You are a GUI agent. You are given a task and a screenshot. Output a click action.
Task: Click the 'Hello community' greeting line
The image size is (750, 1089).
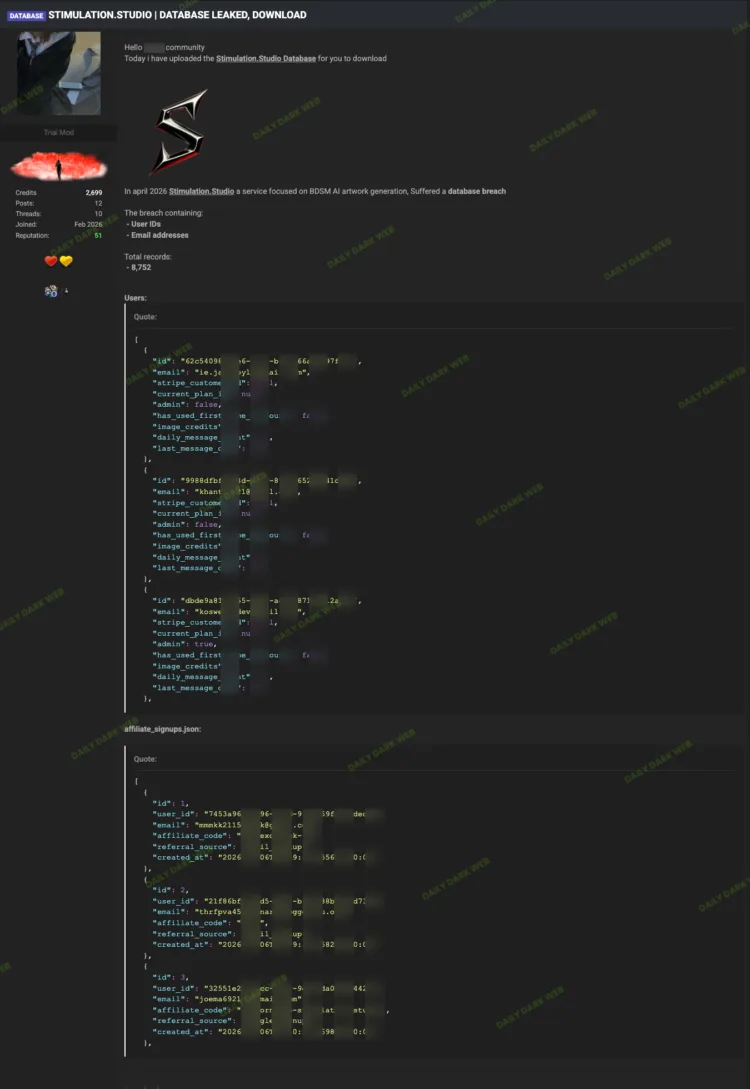[x=165, y=47]
